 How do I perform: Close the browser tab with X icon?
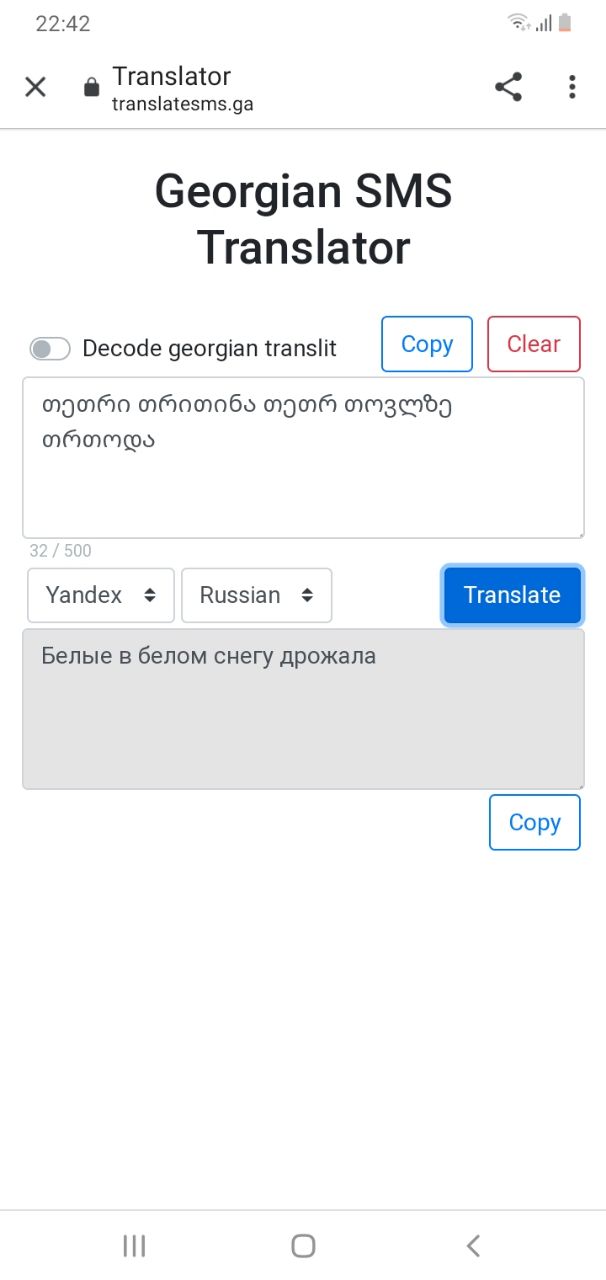pos(35,87)
